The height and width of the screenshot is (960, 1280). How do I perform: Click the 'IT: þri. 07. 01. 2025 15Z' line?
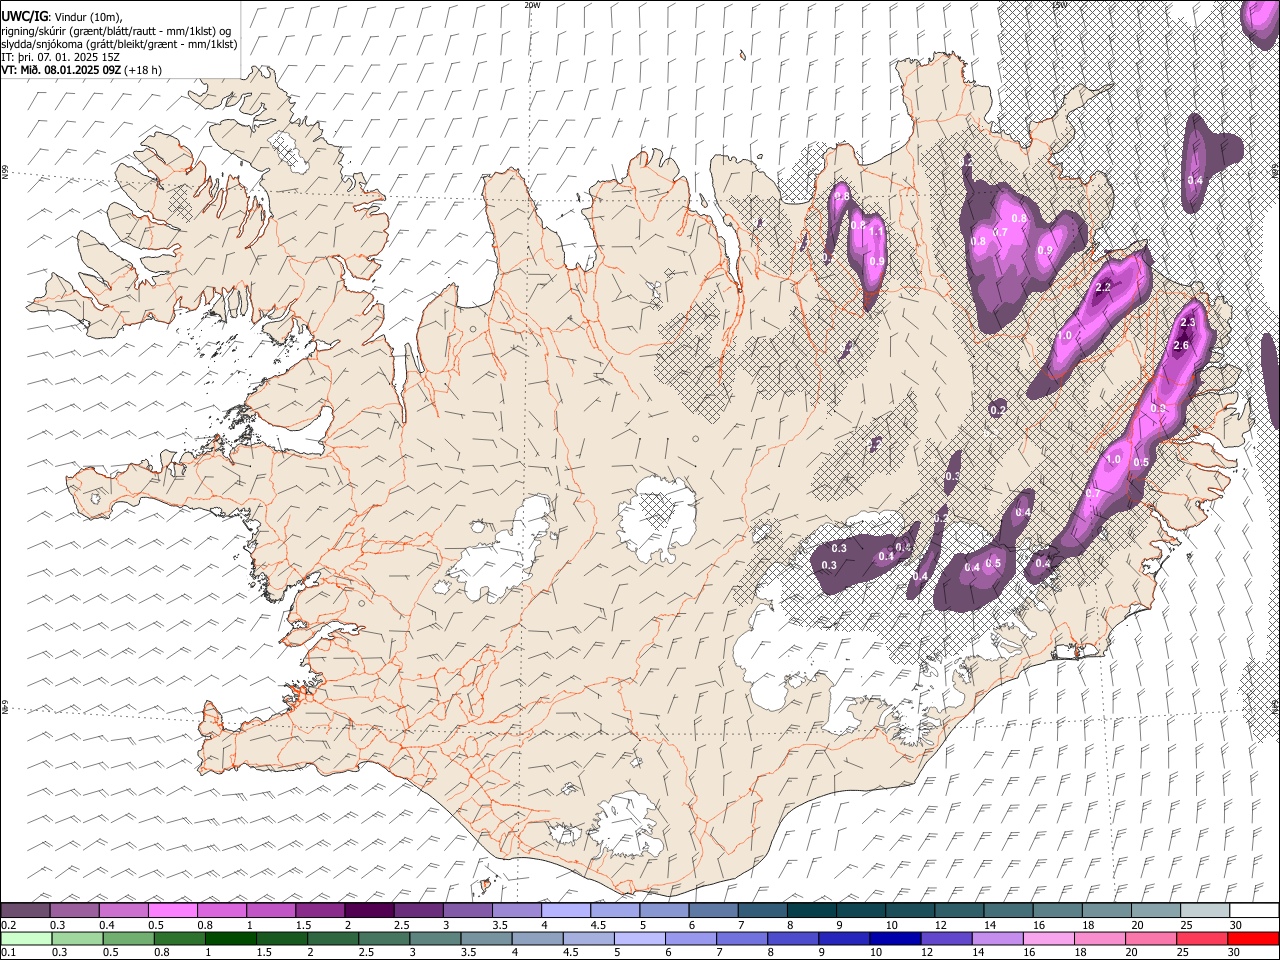pyautogui.click(x=62, y=57)
